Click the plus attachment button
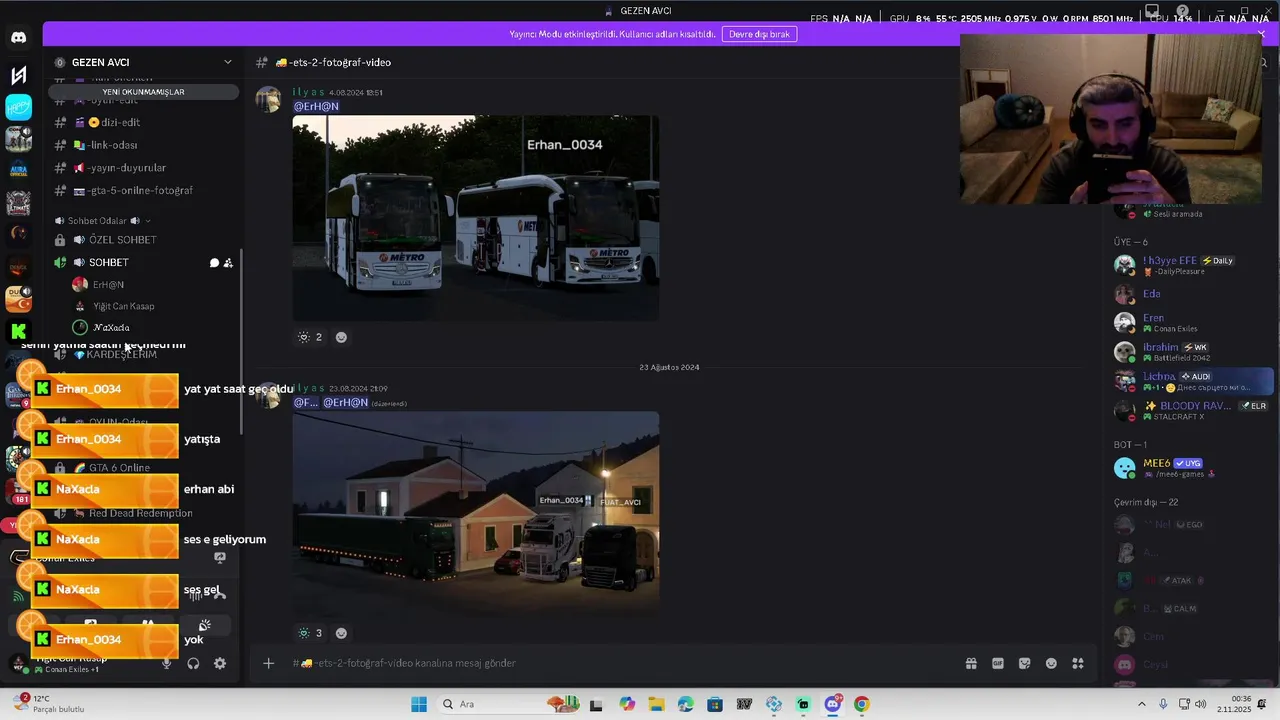 (x=268, y=663)
